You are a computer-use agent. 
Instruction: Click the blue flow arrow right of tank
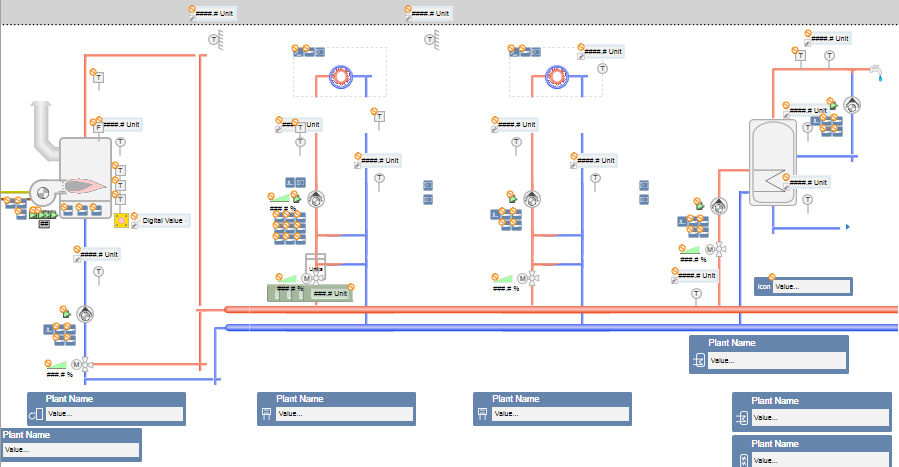click(847, 228)
